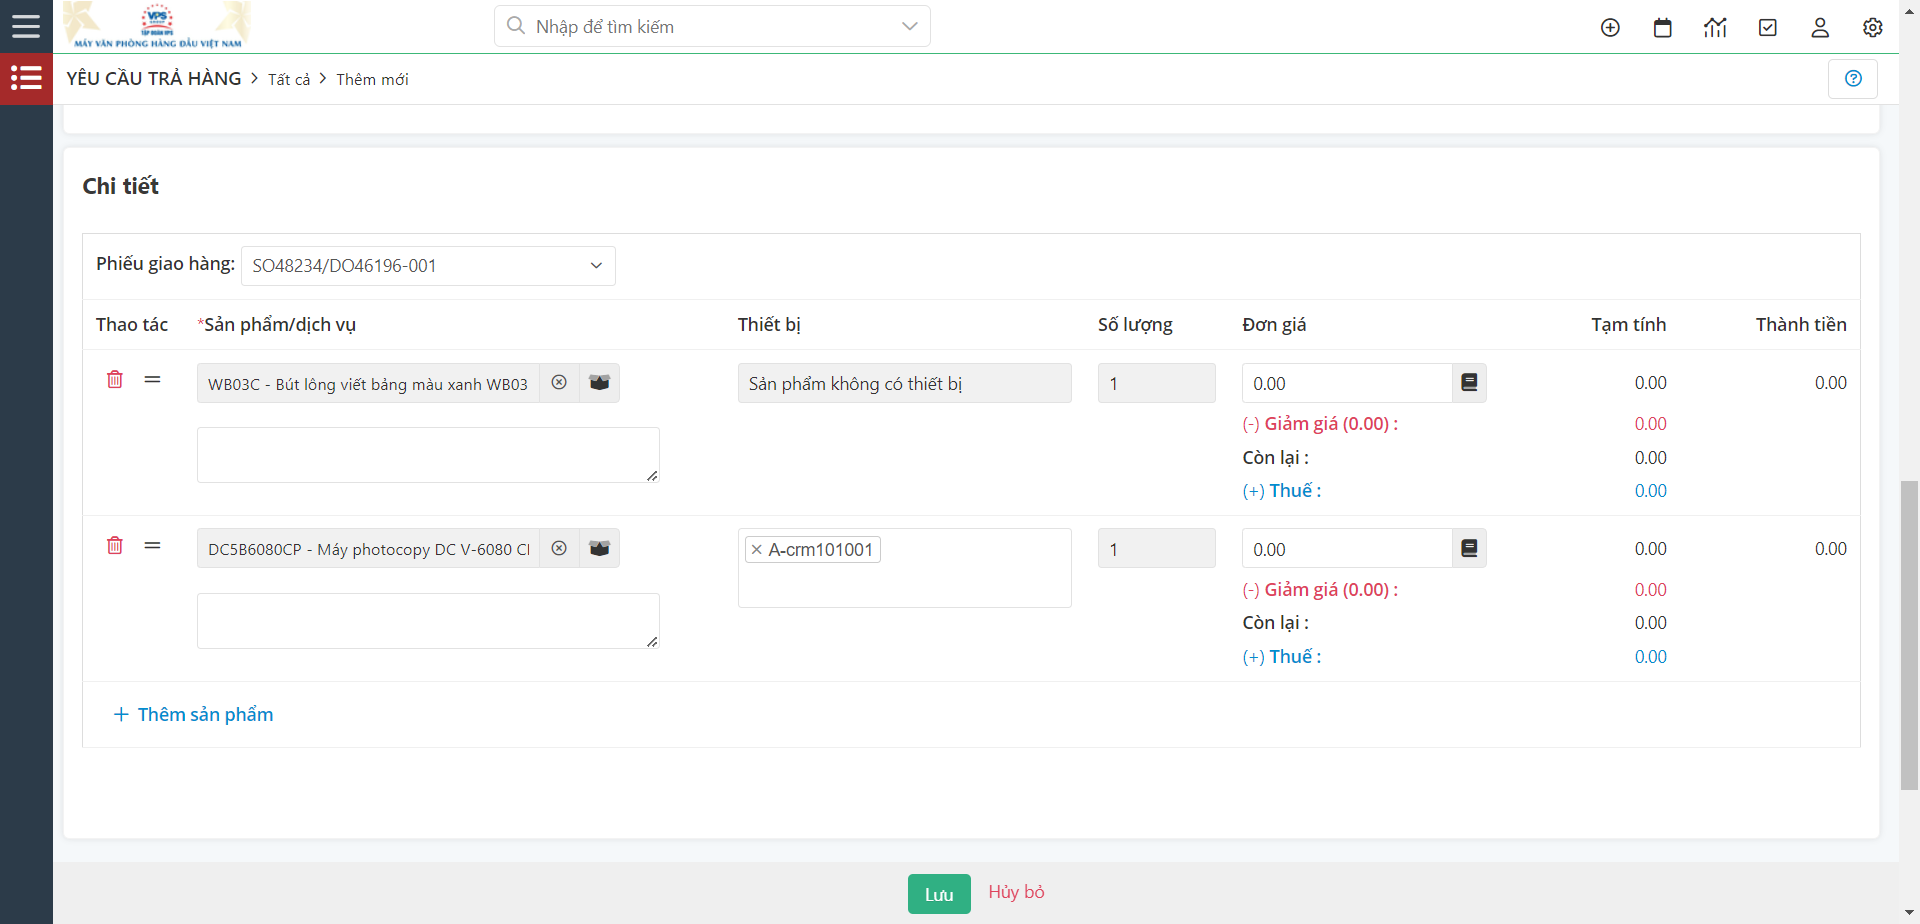
Task: Click the Đơn giá field of DC5B6080CP row
Action: tap(1347, 549)
